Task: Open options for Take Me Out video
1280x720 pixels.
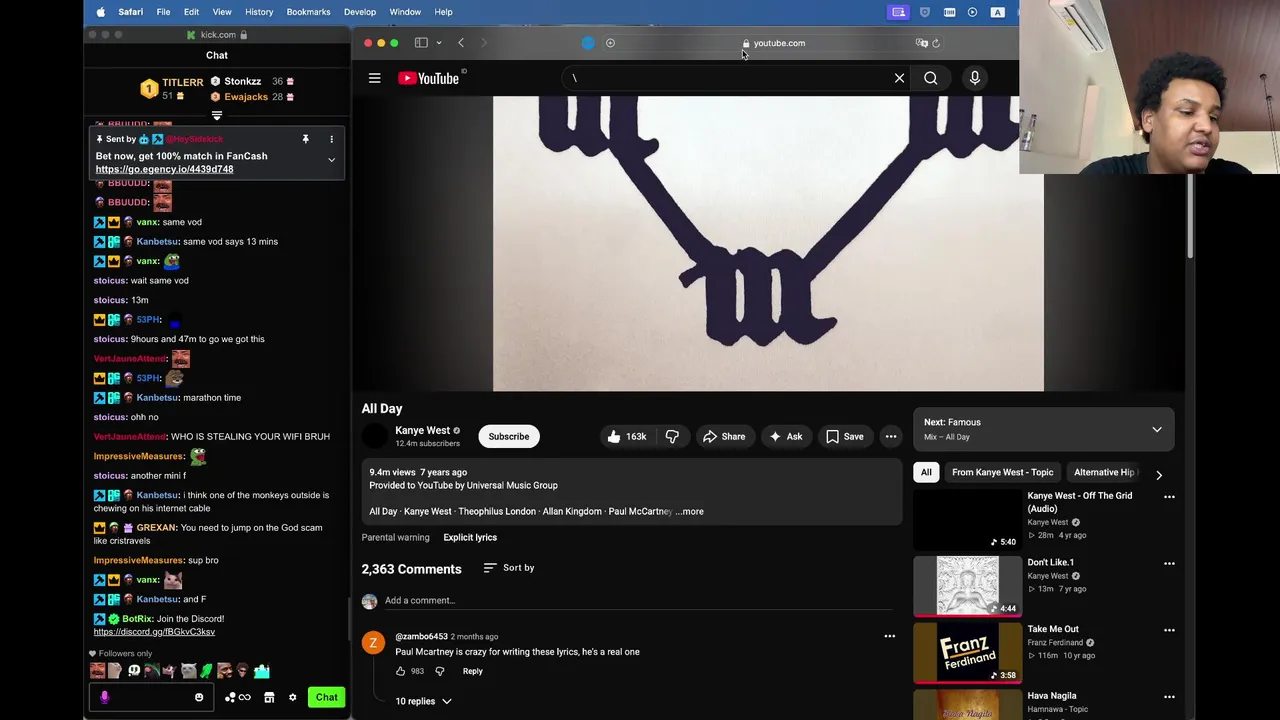Action: [x=1169, y=630]
